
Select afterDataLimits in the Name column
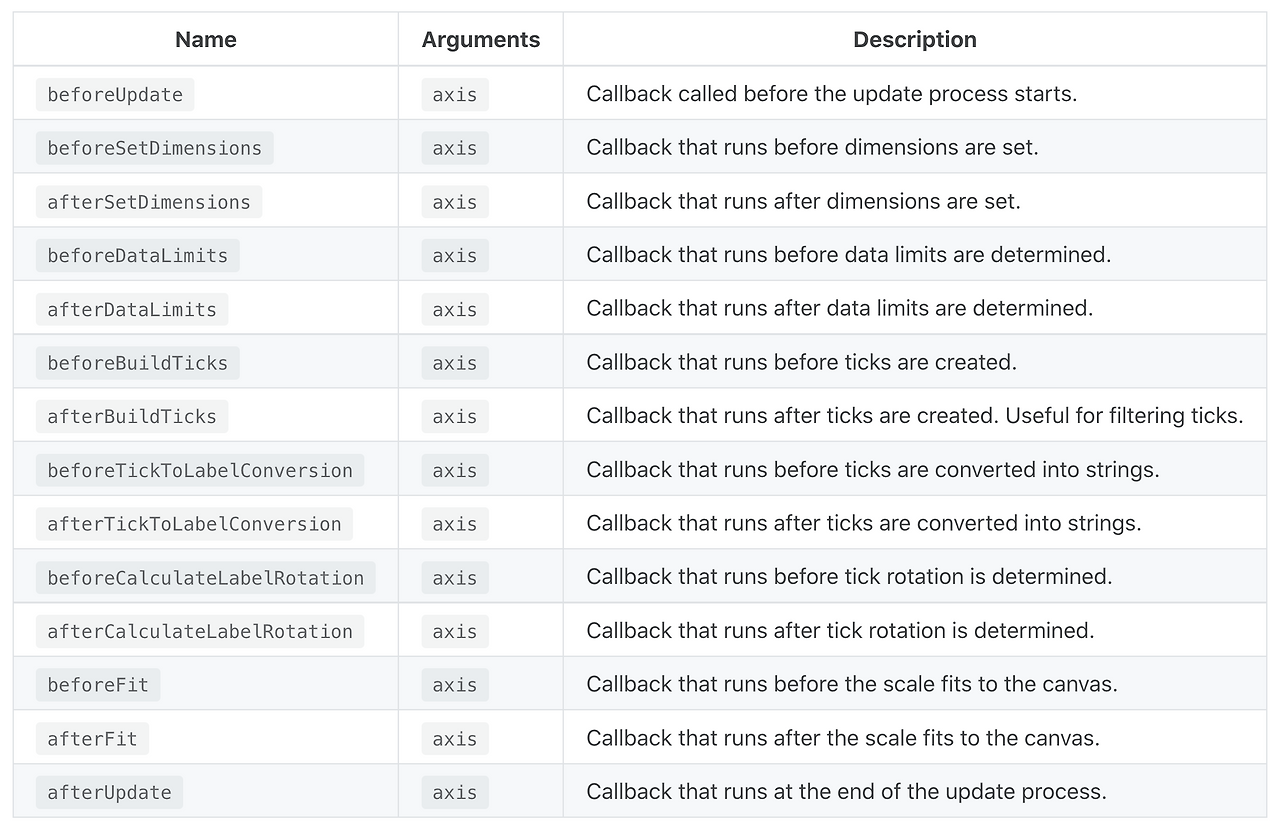tap(132, 310)
